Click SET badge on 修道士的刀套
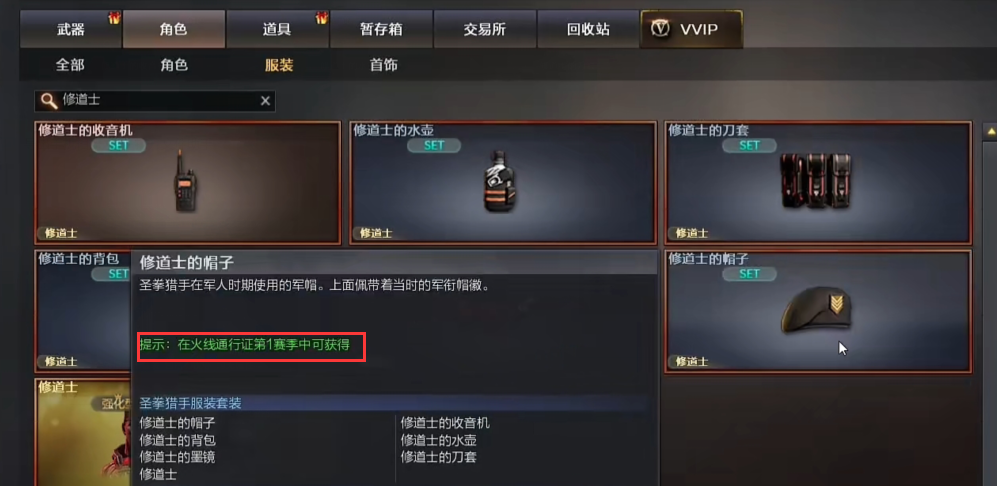The height and width of the screenshot is (486, 997). (750, 145)
